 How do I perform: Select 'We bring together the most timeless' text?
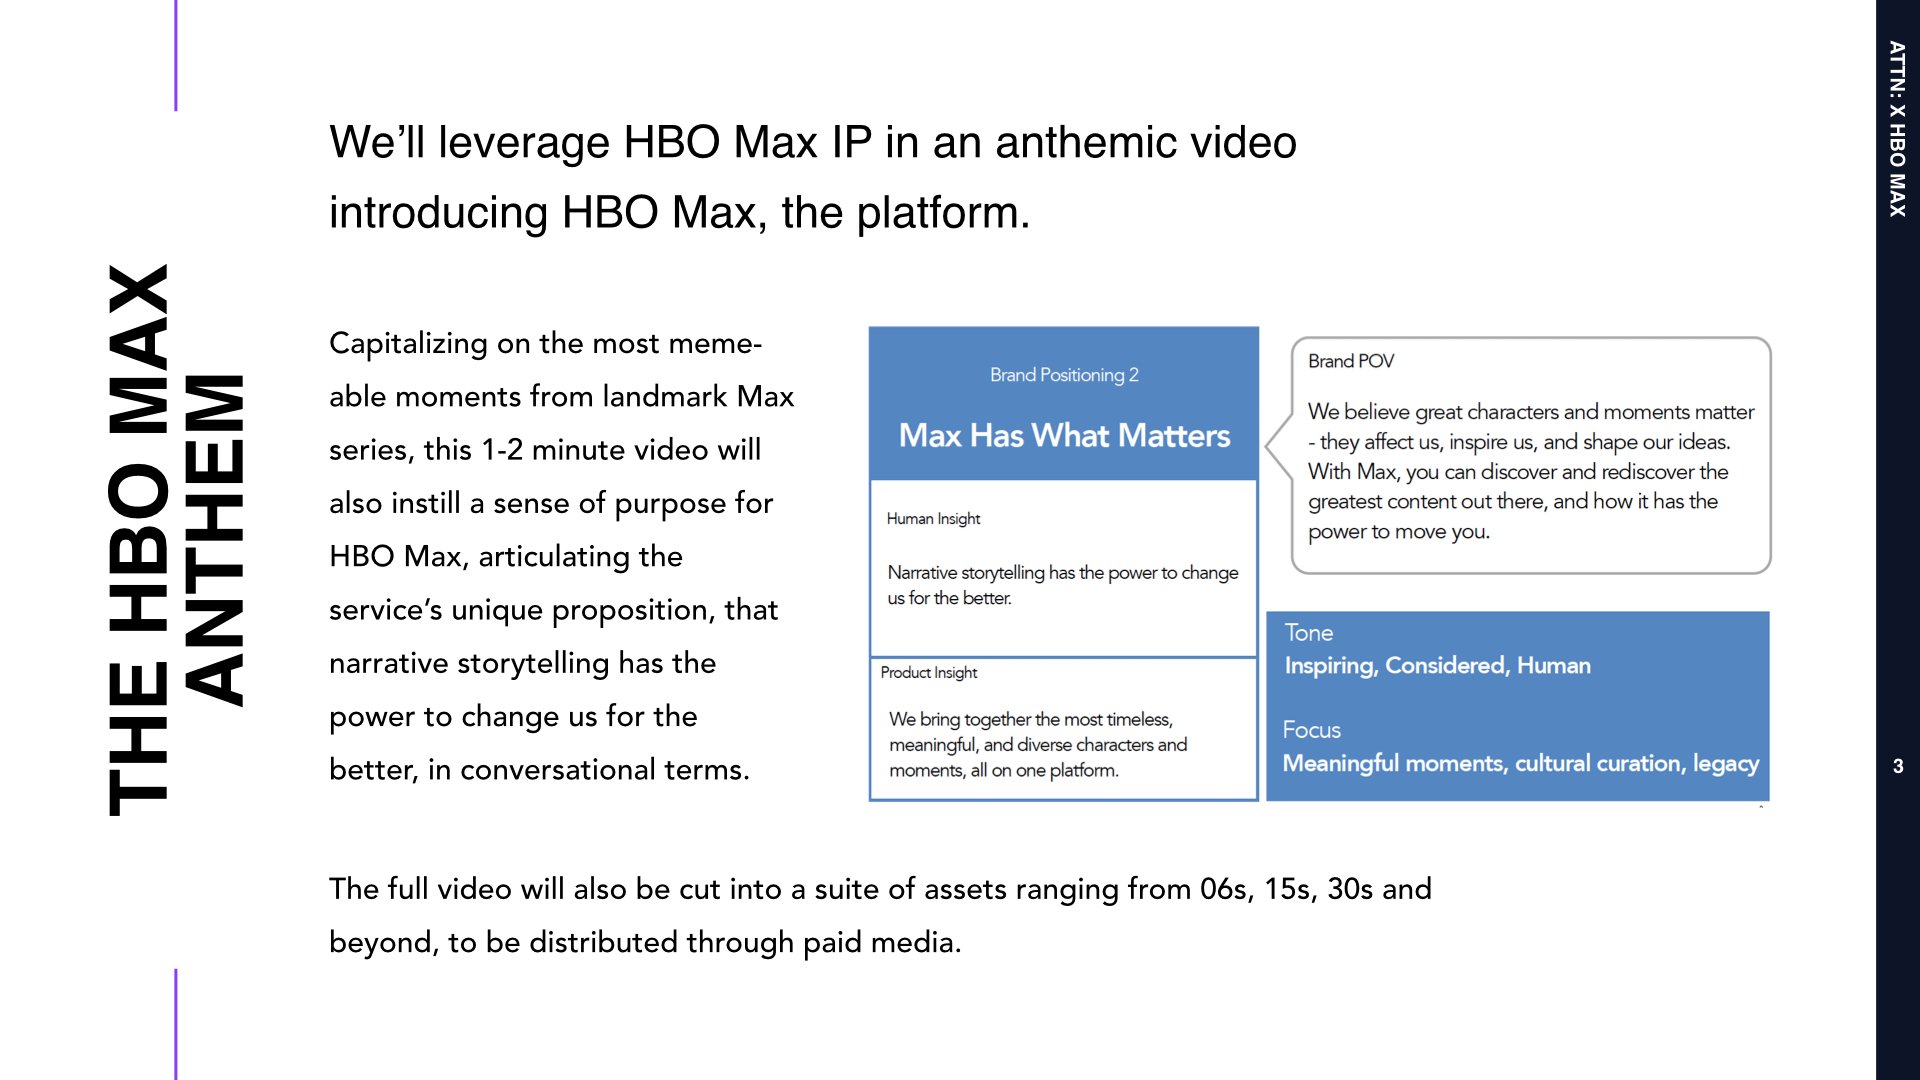click(x=1038, y=745)
